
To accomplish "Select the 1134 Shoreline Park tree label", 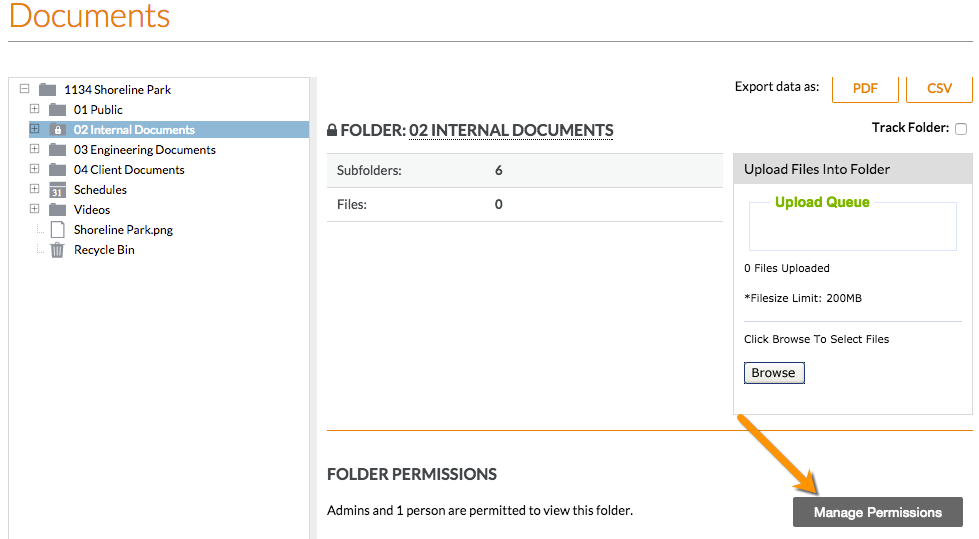I will tap(117, 90).
